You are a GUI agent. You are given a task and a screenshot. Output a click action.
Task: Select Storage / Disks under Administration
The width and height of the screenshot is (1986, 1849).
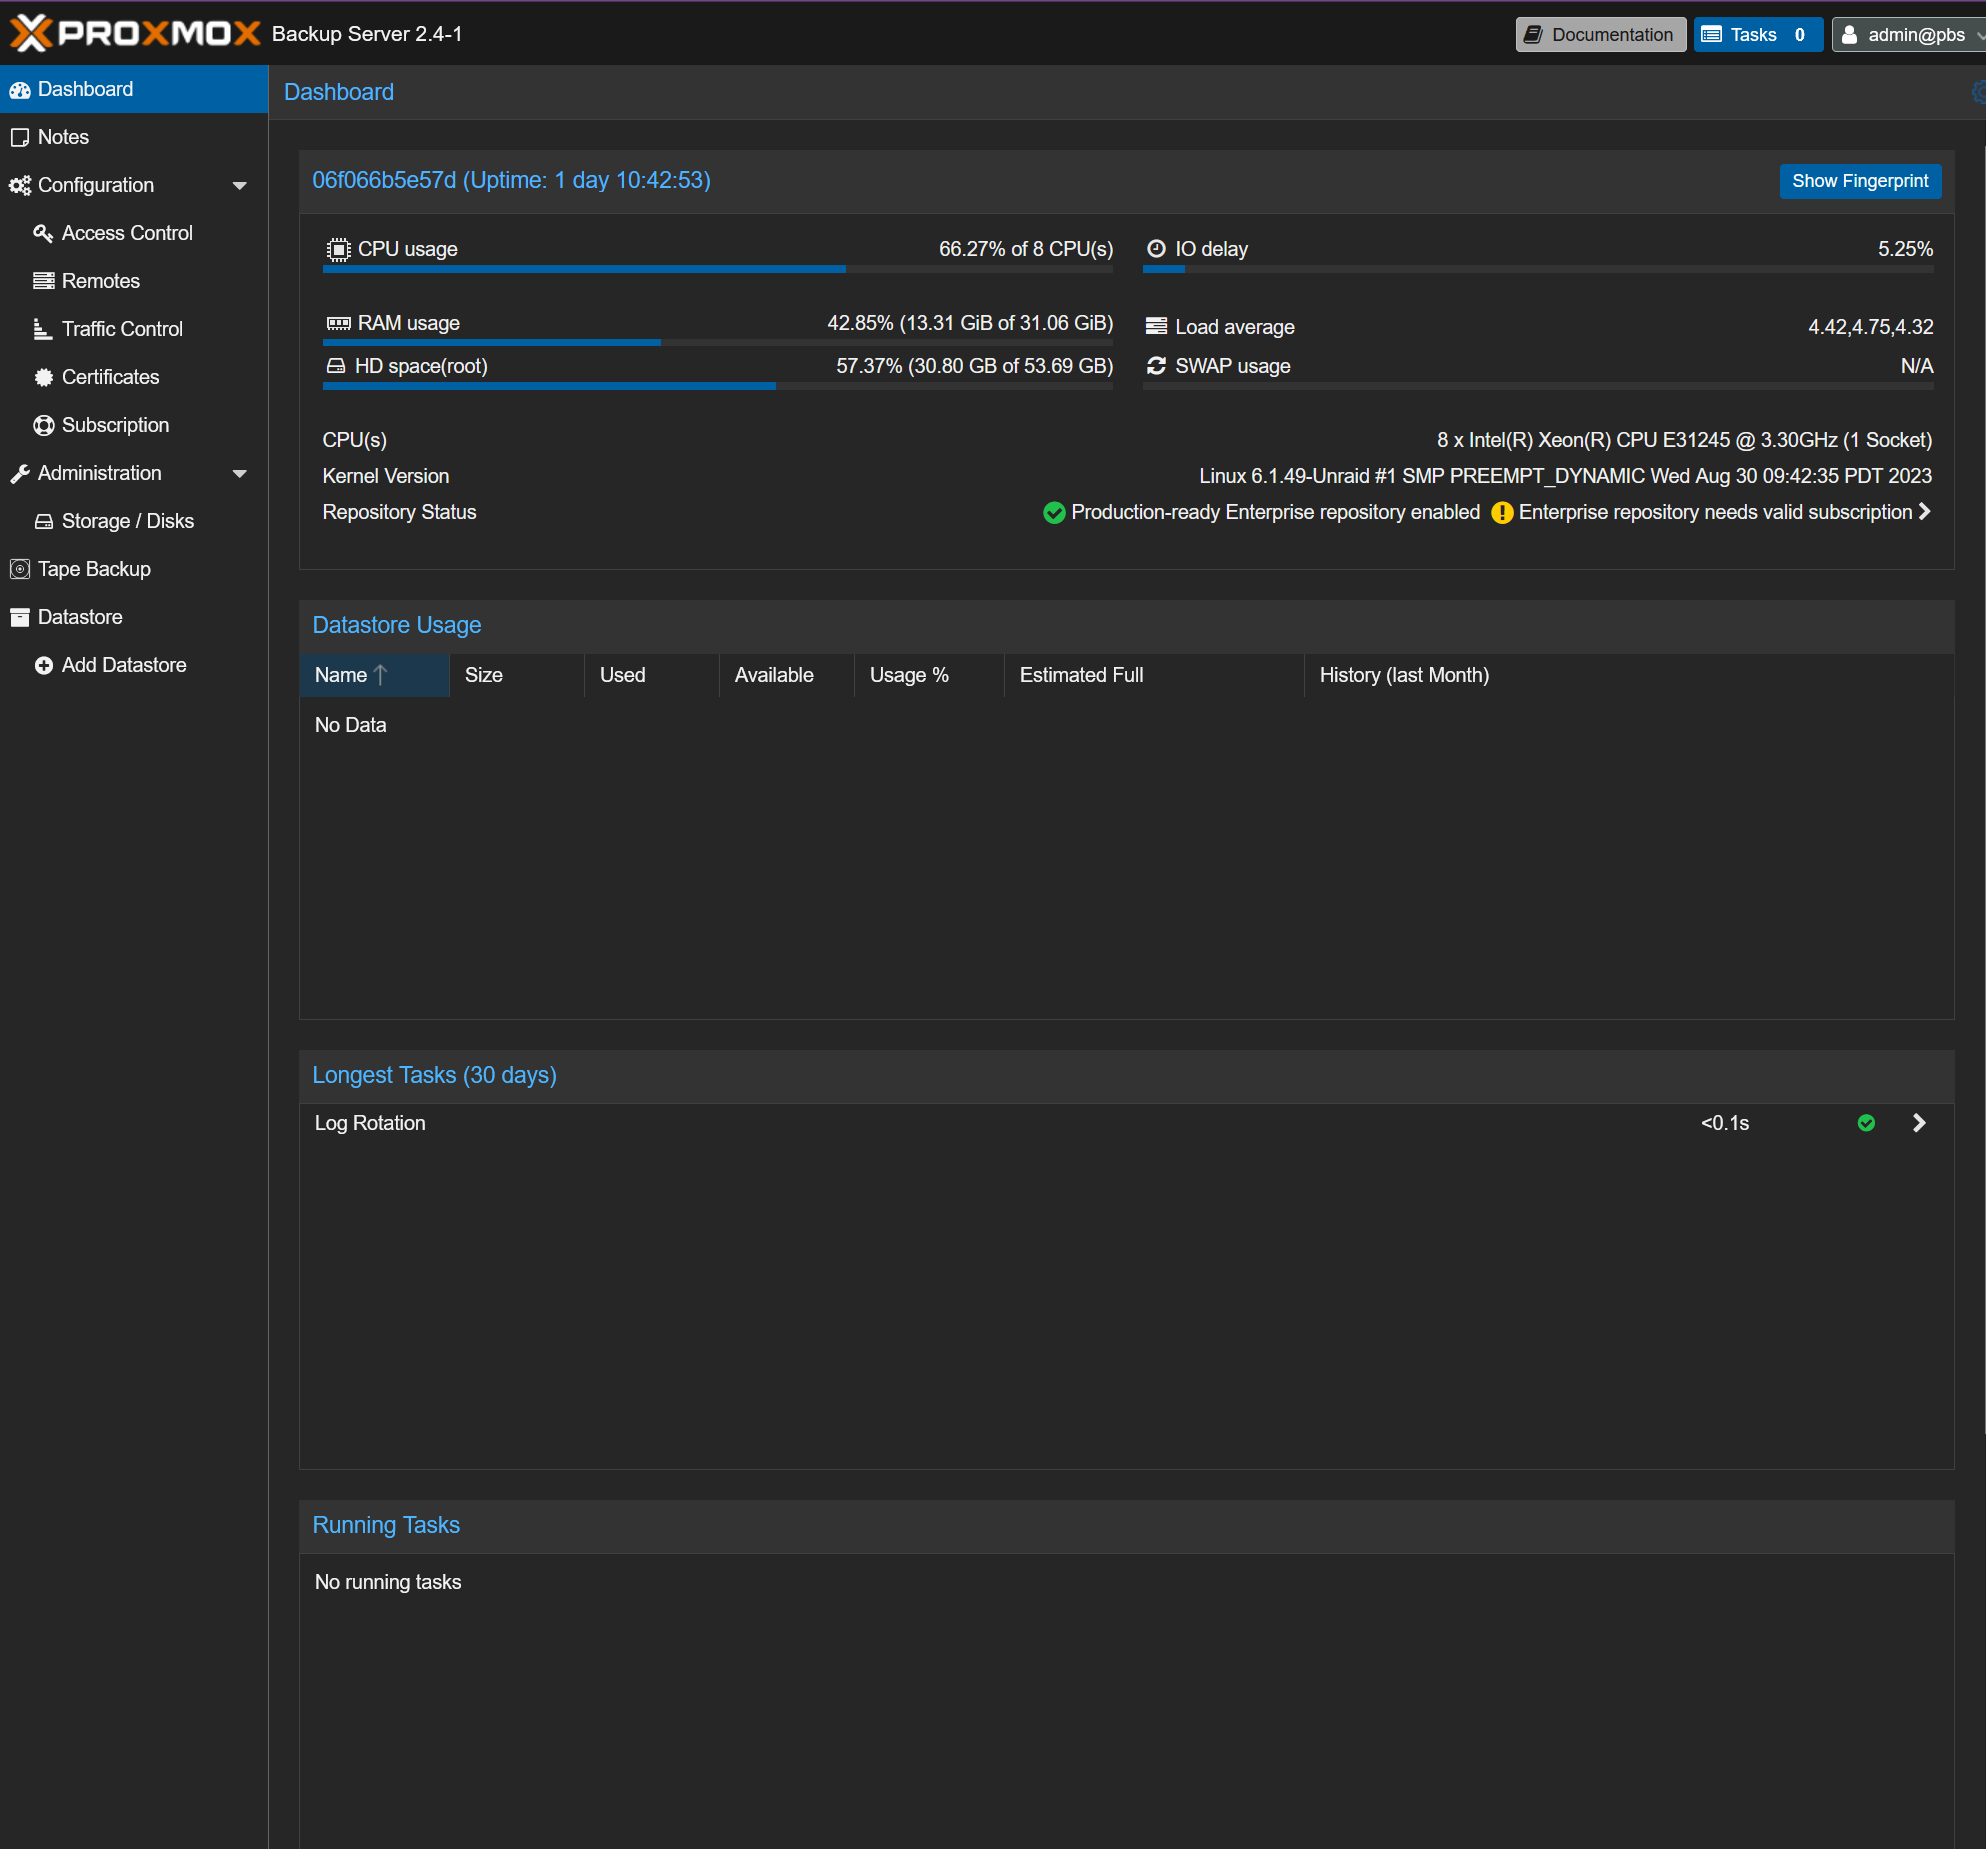128,520
